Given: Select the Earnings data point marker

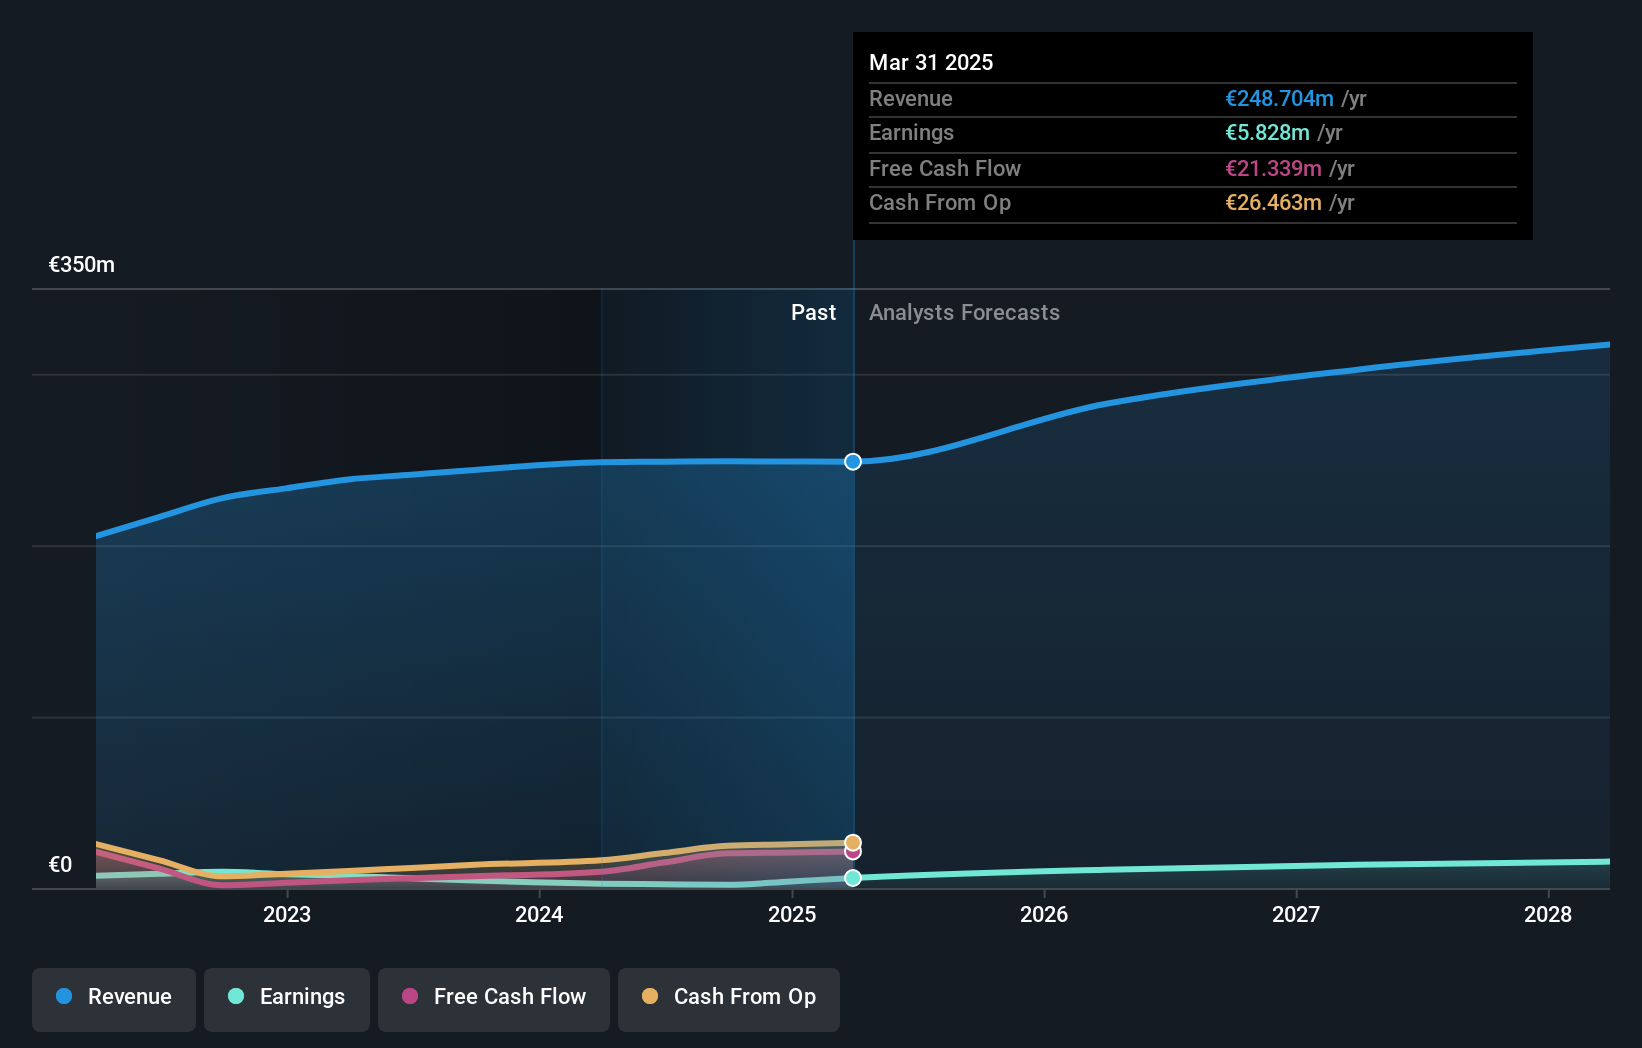Looking at the screenshot, I should coord(853,878).
